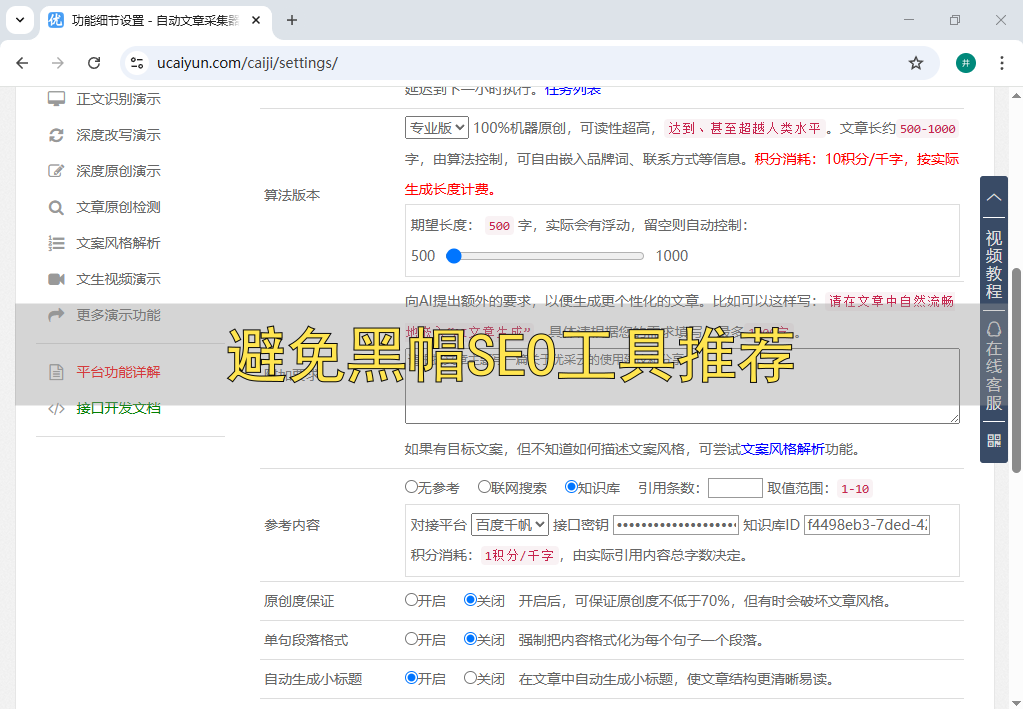Click the 平台功能详解 document icon

56,372
